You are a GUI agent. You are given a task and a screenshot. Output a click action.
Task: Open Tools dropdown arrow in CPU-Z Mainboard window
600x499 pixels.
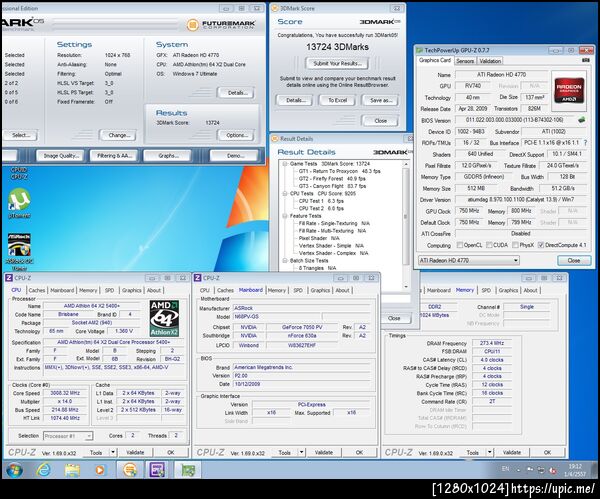tap(302, 452)
